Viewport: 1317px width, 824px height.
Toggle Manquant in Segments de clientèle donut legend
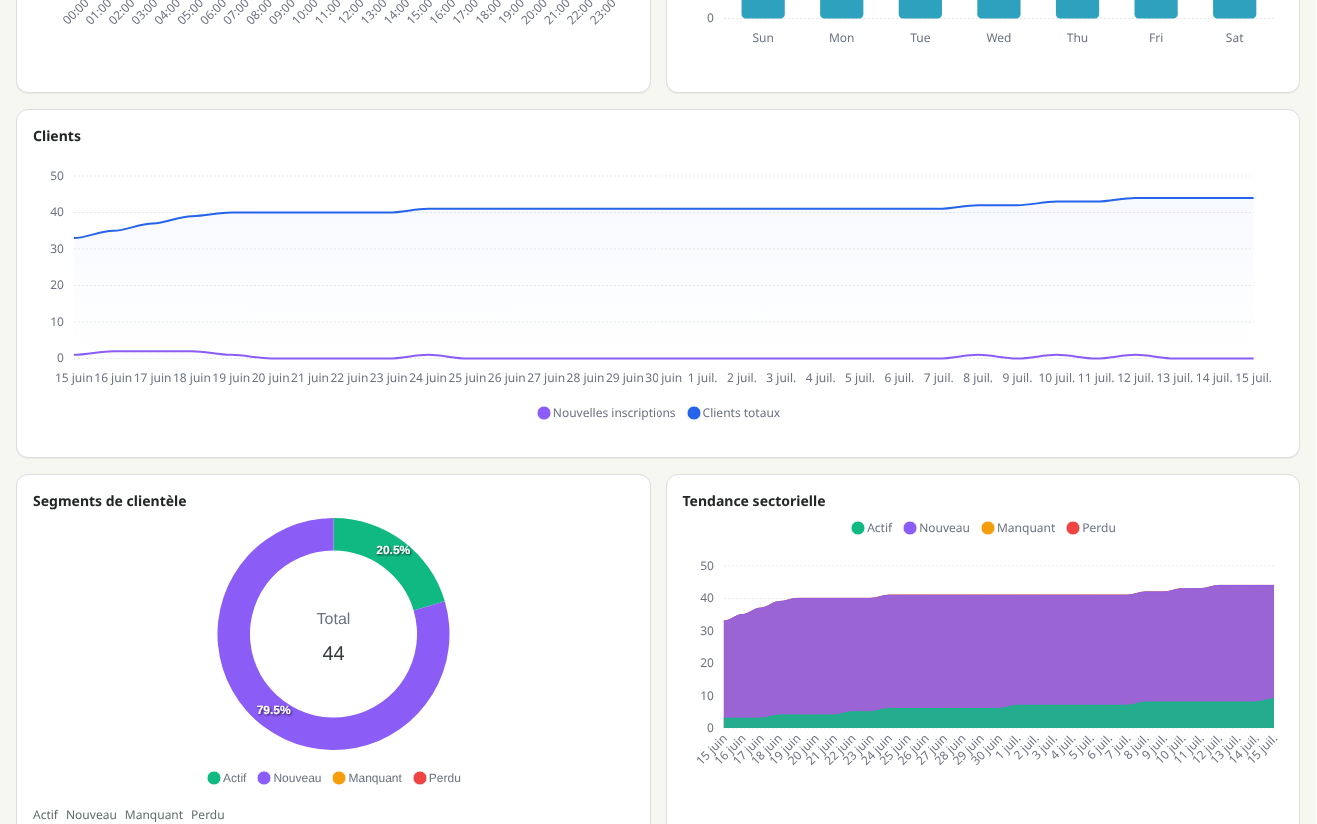coord(367,778)
